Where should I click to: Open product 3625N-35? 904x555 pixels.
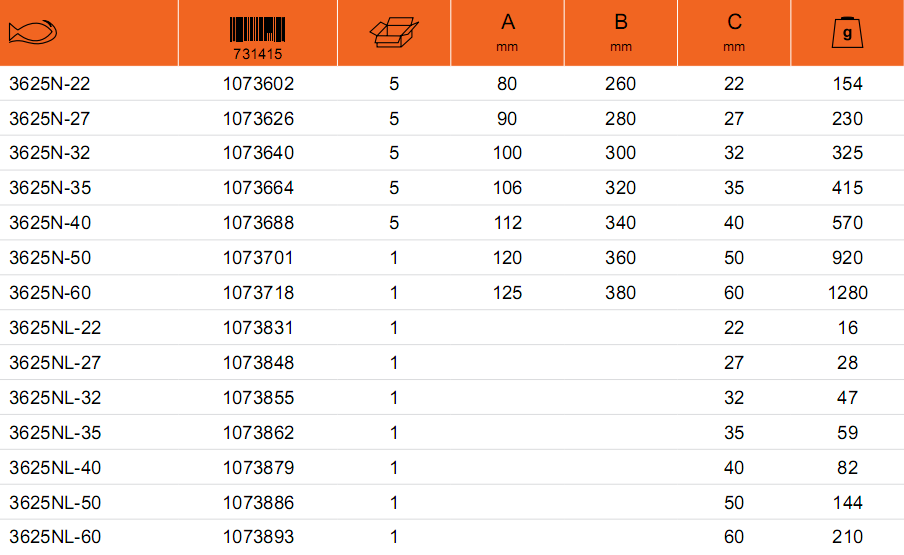50,188
